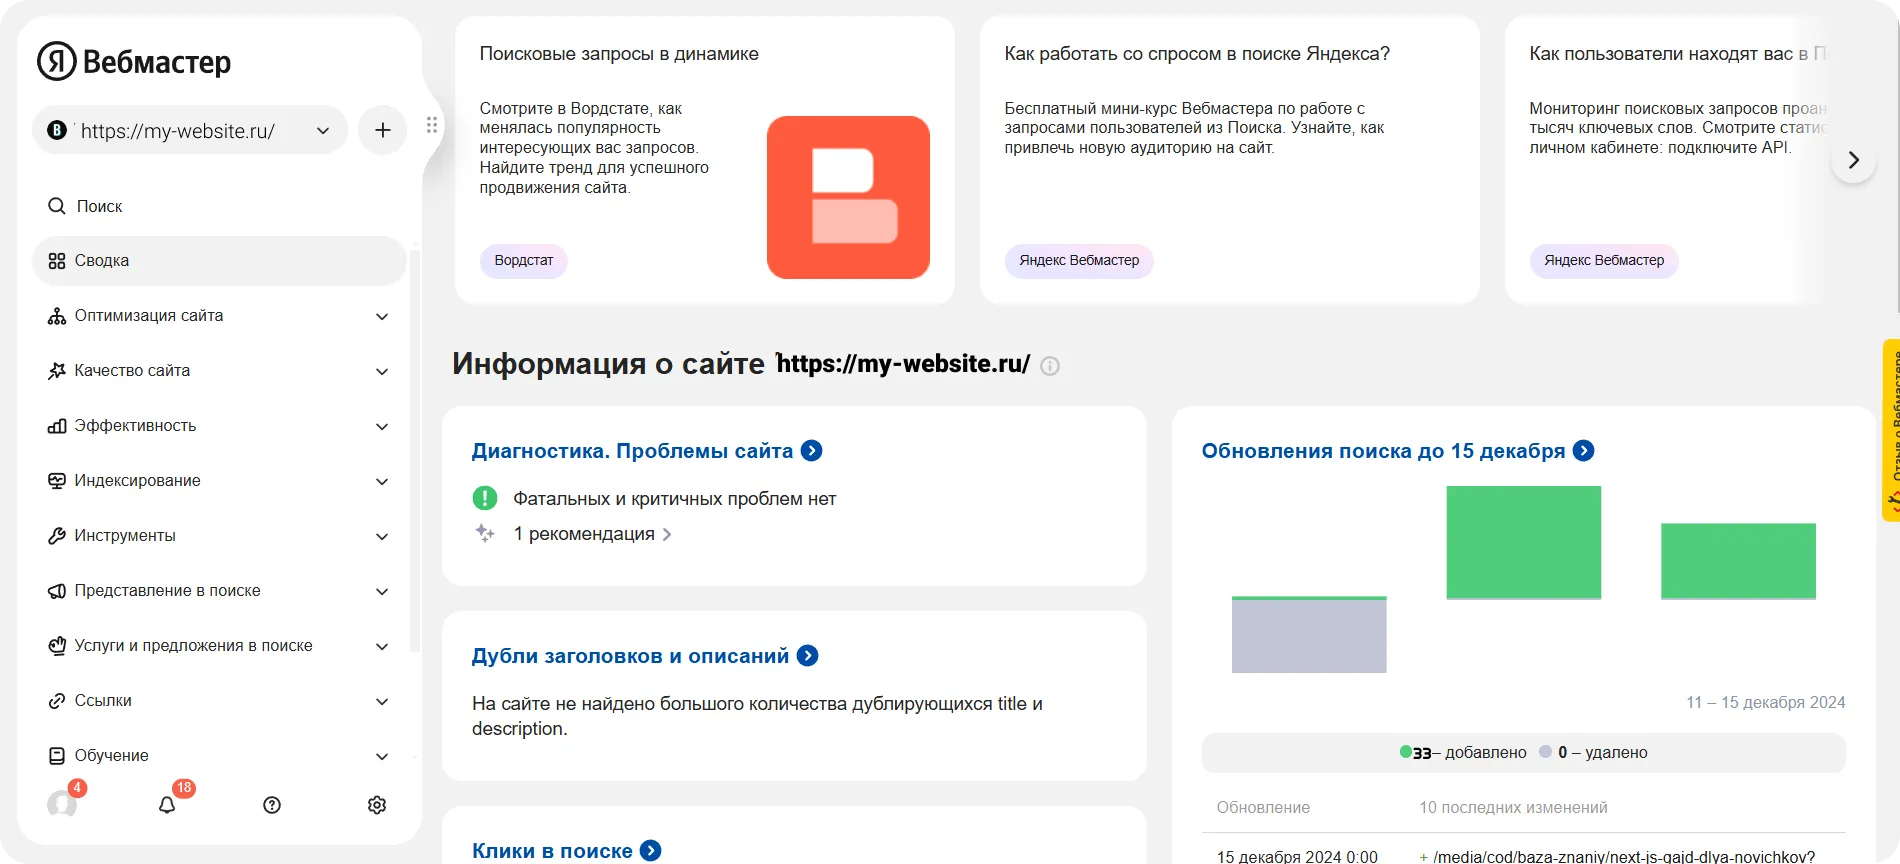Select Сводка in the sidebar

tap(220, 261)
